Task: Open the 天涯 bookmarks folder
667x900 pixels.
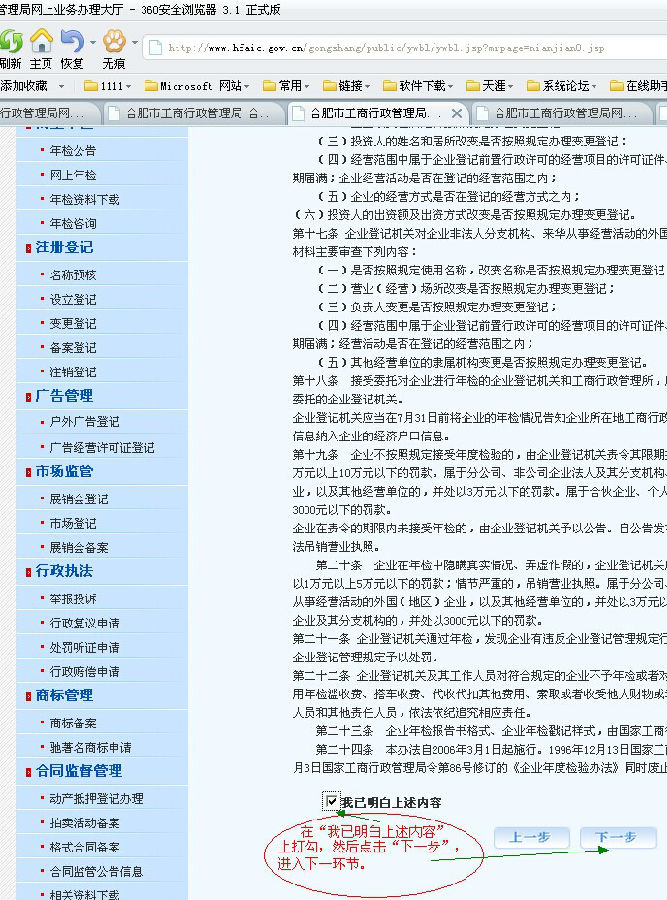Action: click(x=490, y=86)
